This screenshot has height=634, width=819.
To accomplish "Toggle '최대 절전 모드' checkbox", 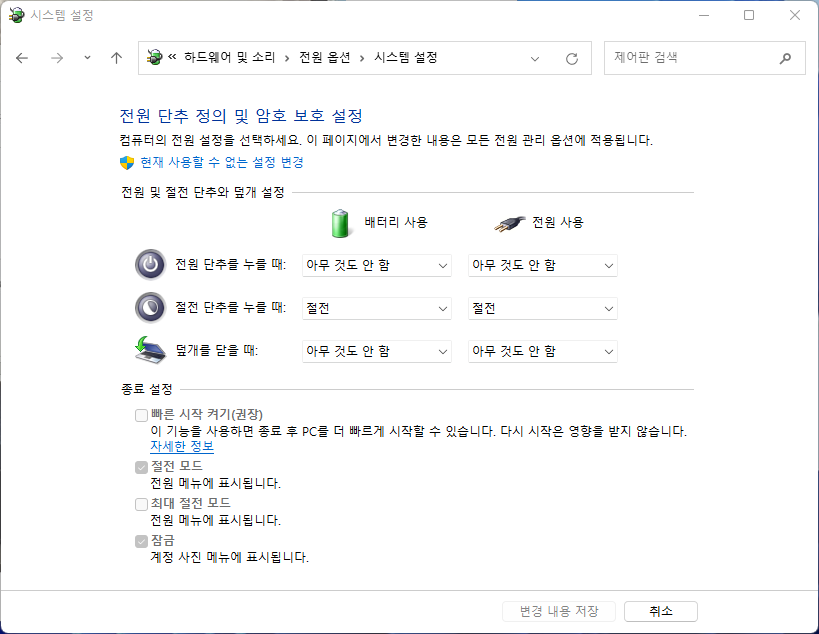I will click(x=141, y=504).
